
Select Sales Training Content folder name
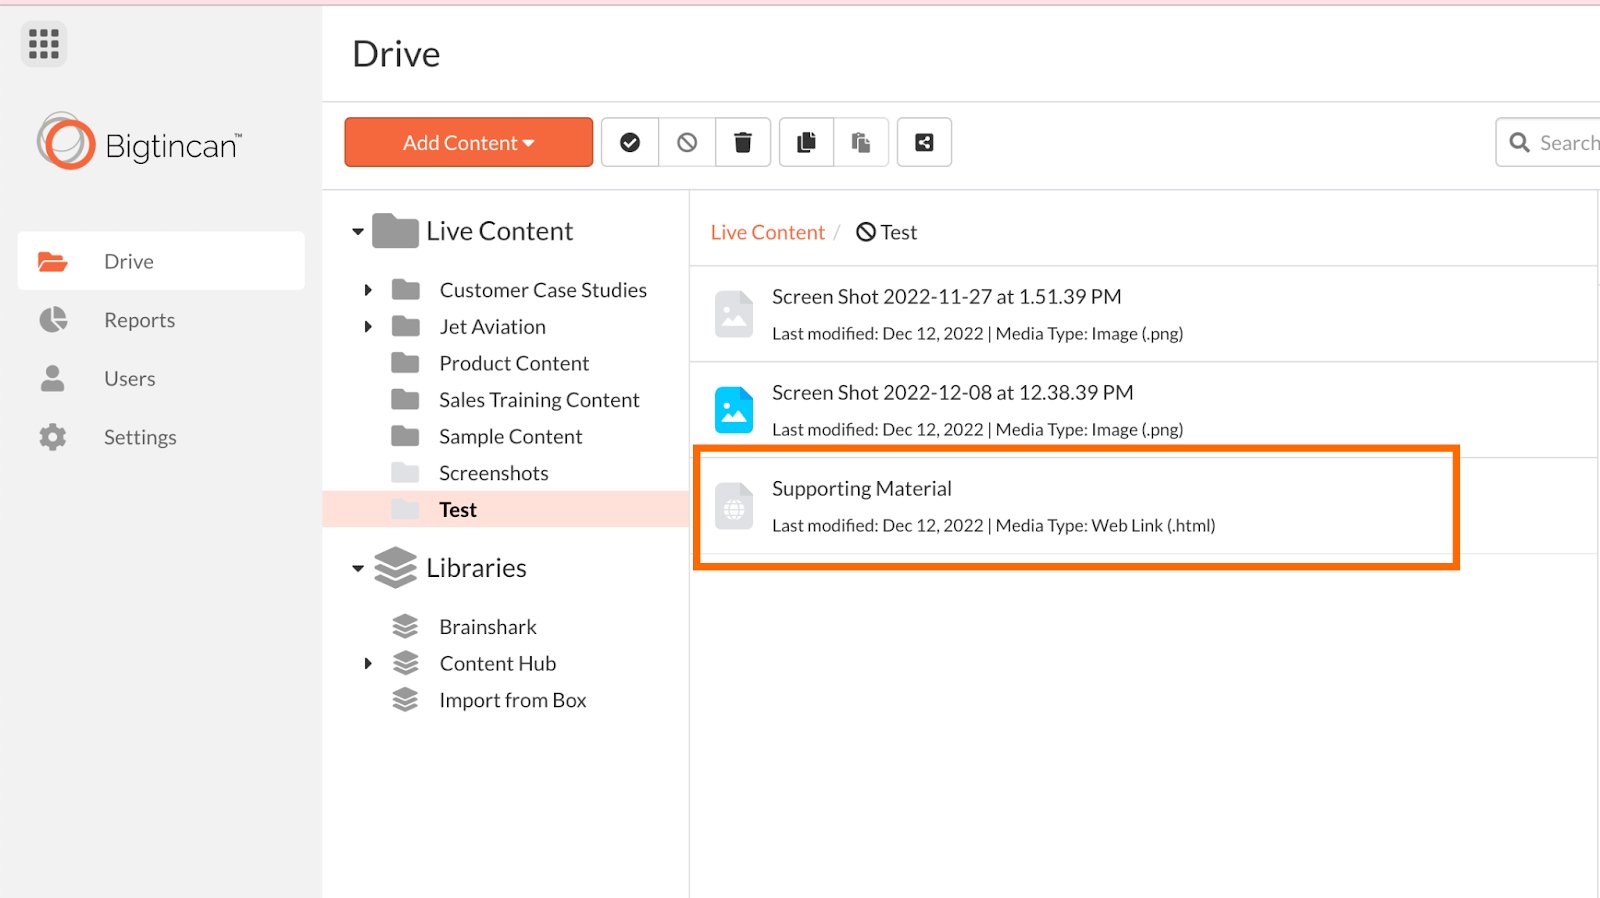coord(539,400)
